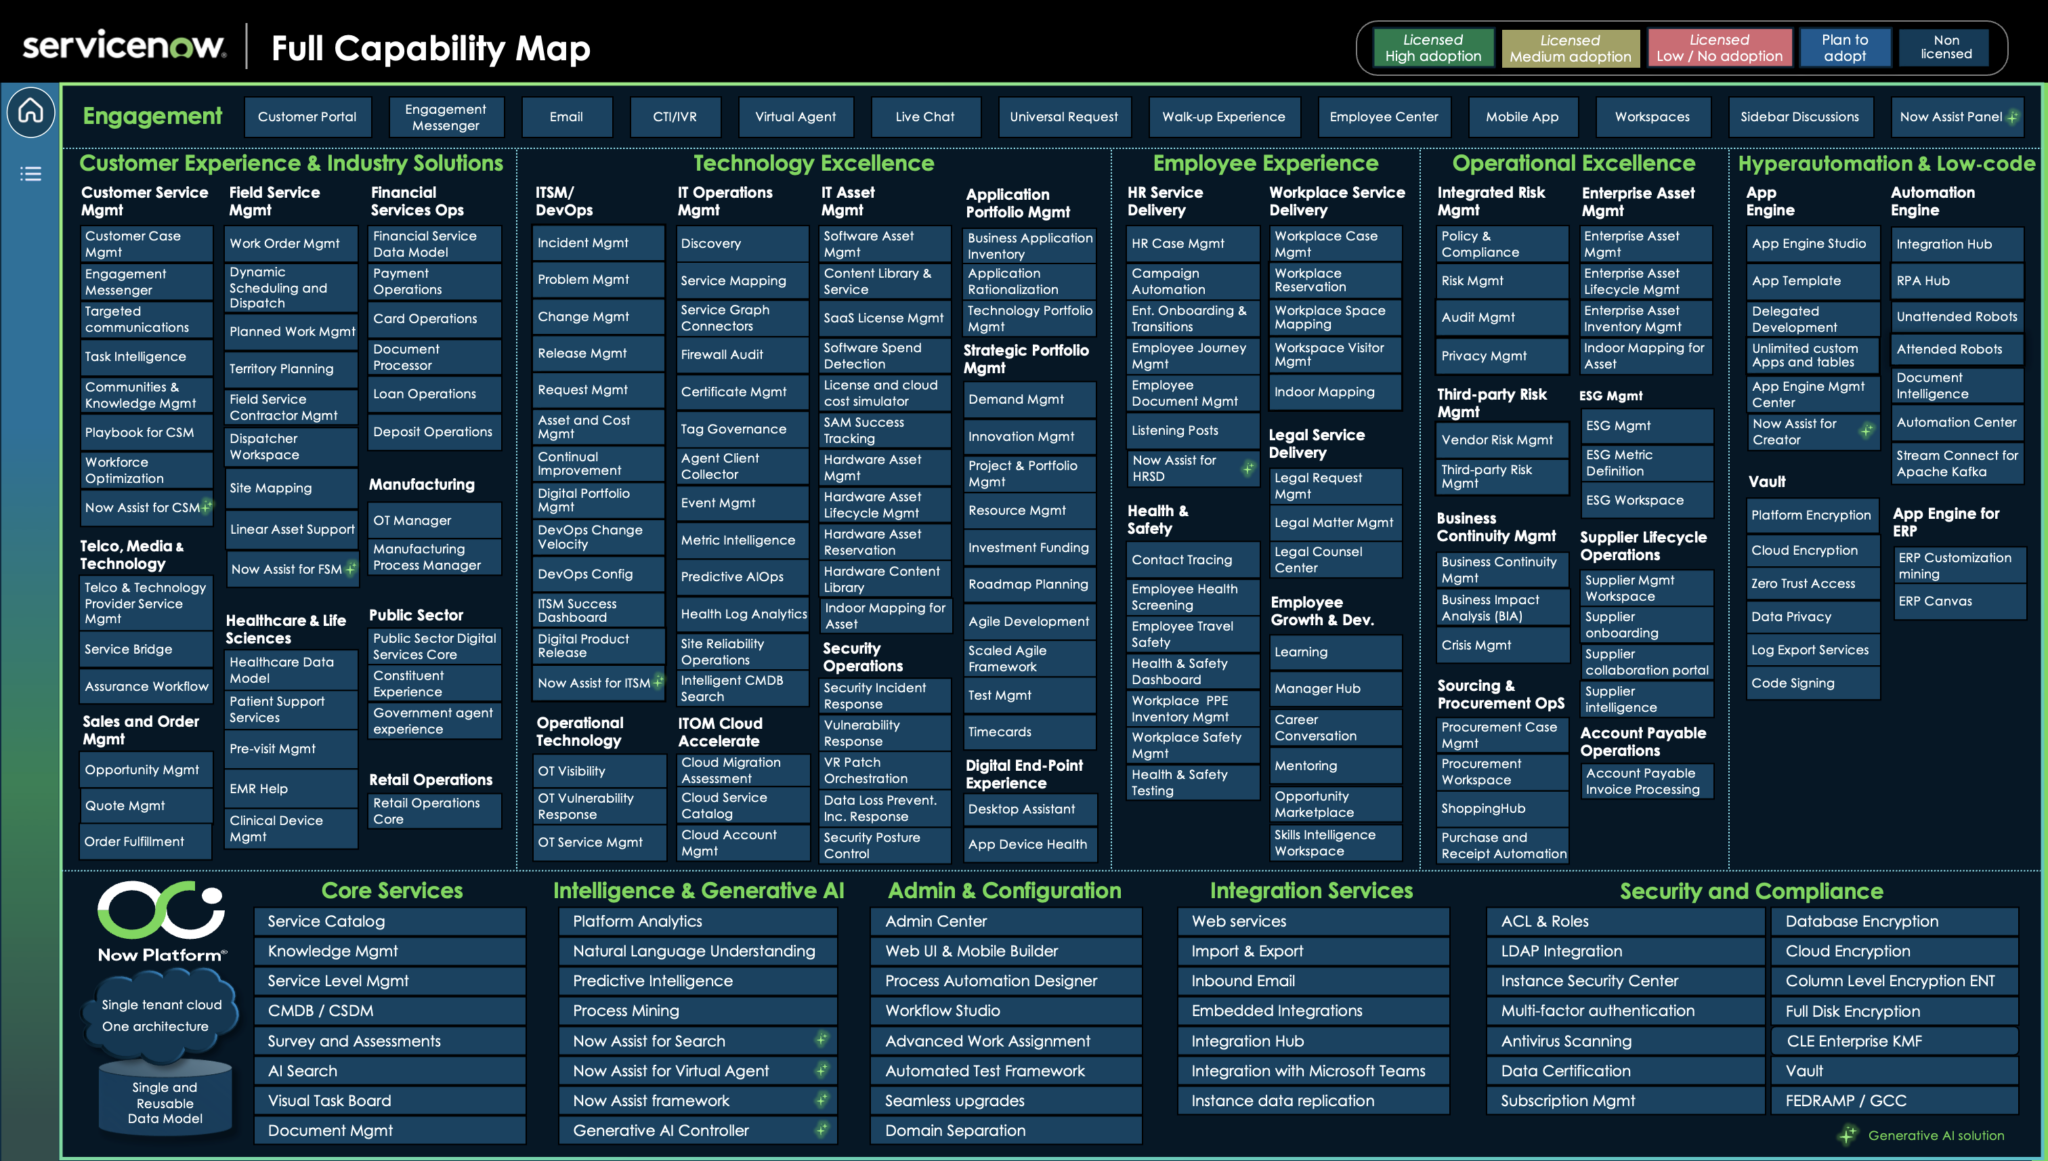Click the sparkle icon on Generative AI Controller
This screenshot has height=1161, width=2048.
click(x=821, y=1130)
